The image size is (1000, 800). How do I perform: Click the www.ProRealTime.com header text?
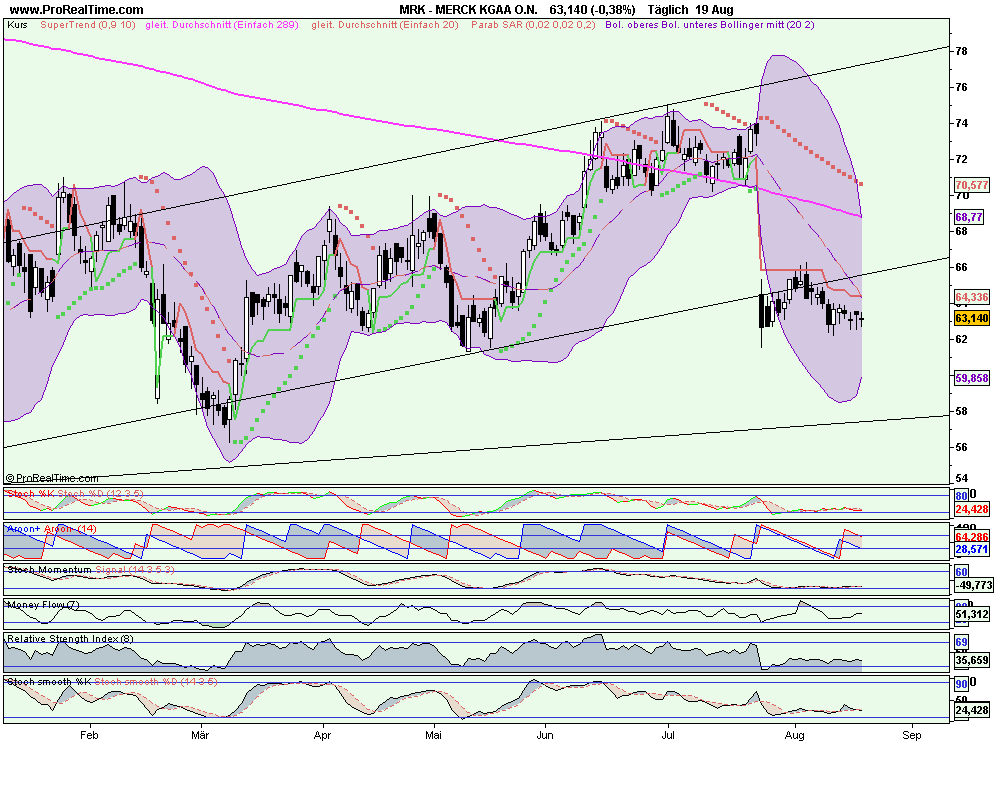[77, 10]
